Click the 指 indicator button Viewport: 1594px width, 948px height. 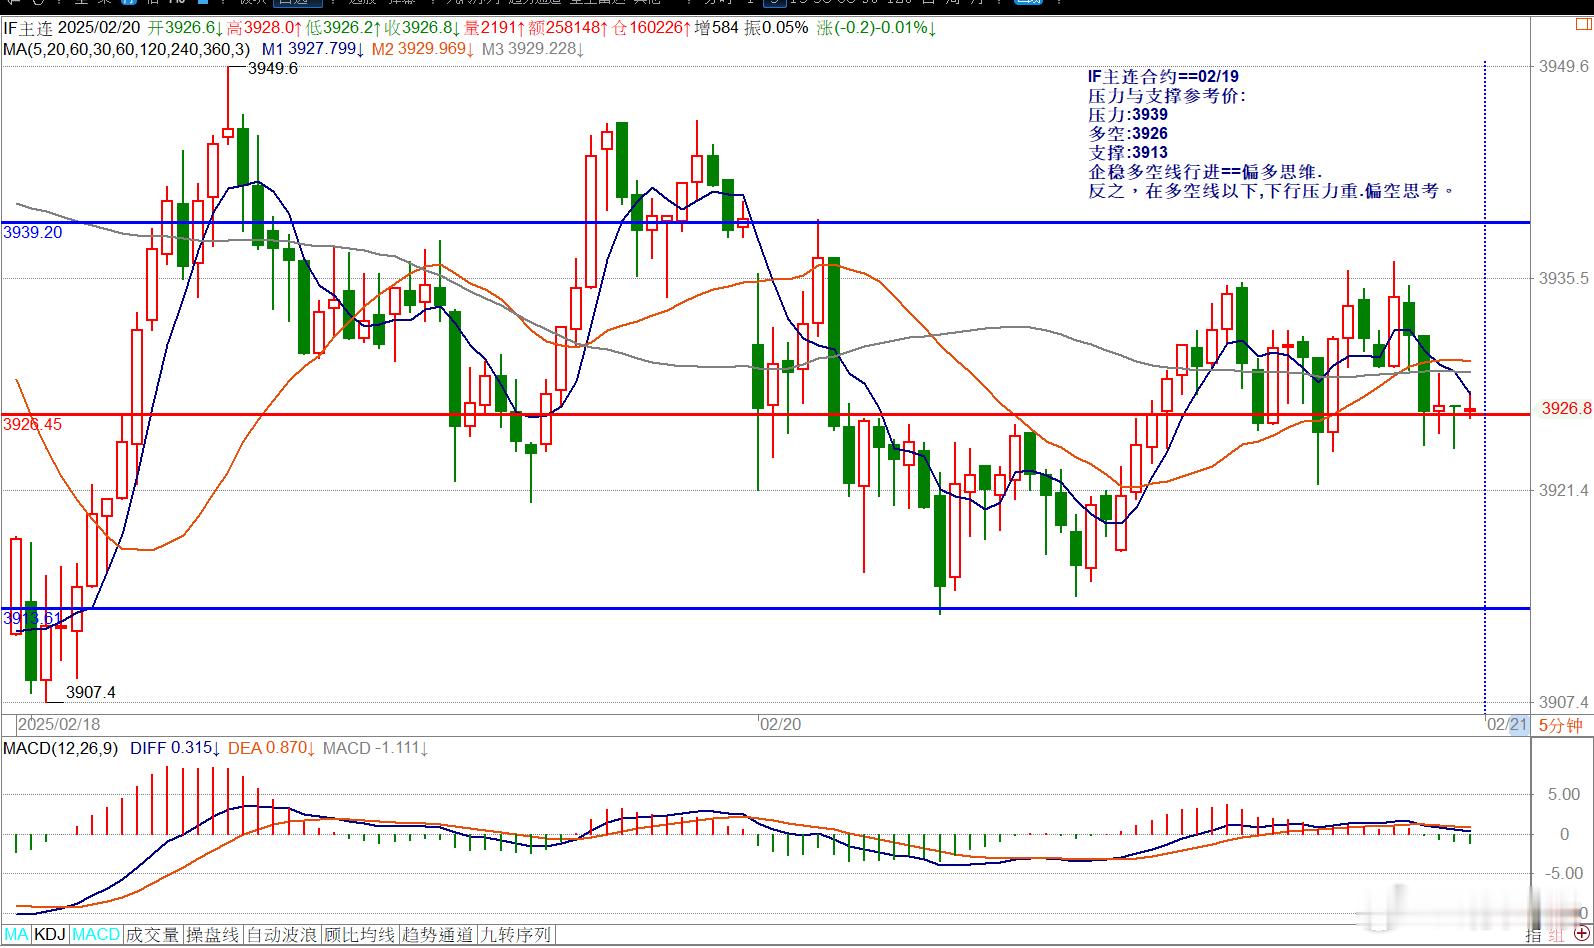(x=1533, y=934)
